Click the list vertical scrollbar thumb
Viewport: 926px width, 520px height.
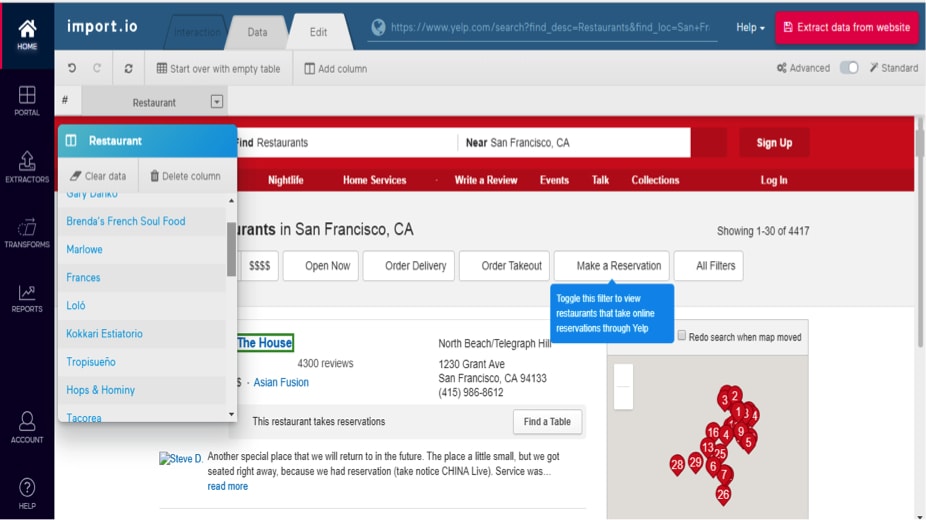231,249
